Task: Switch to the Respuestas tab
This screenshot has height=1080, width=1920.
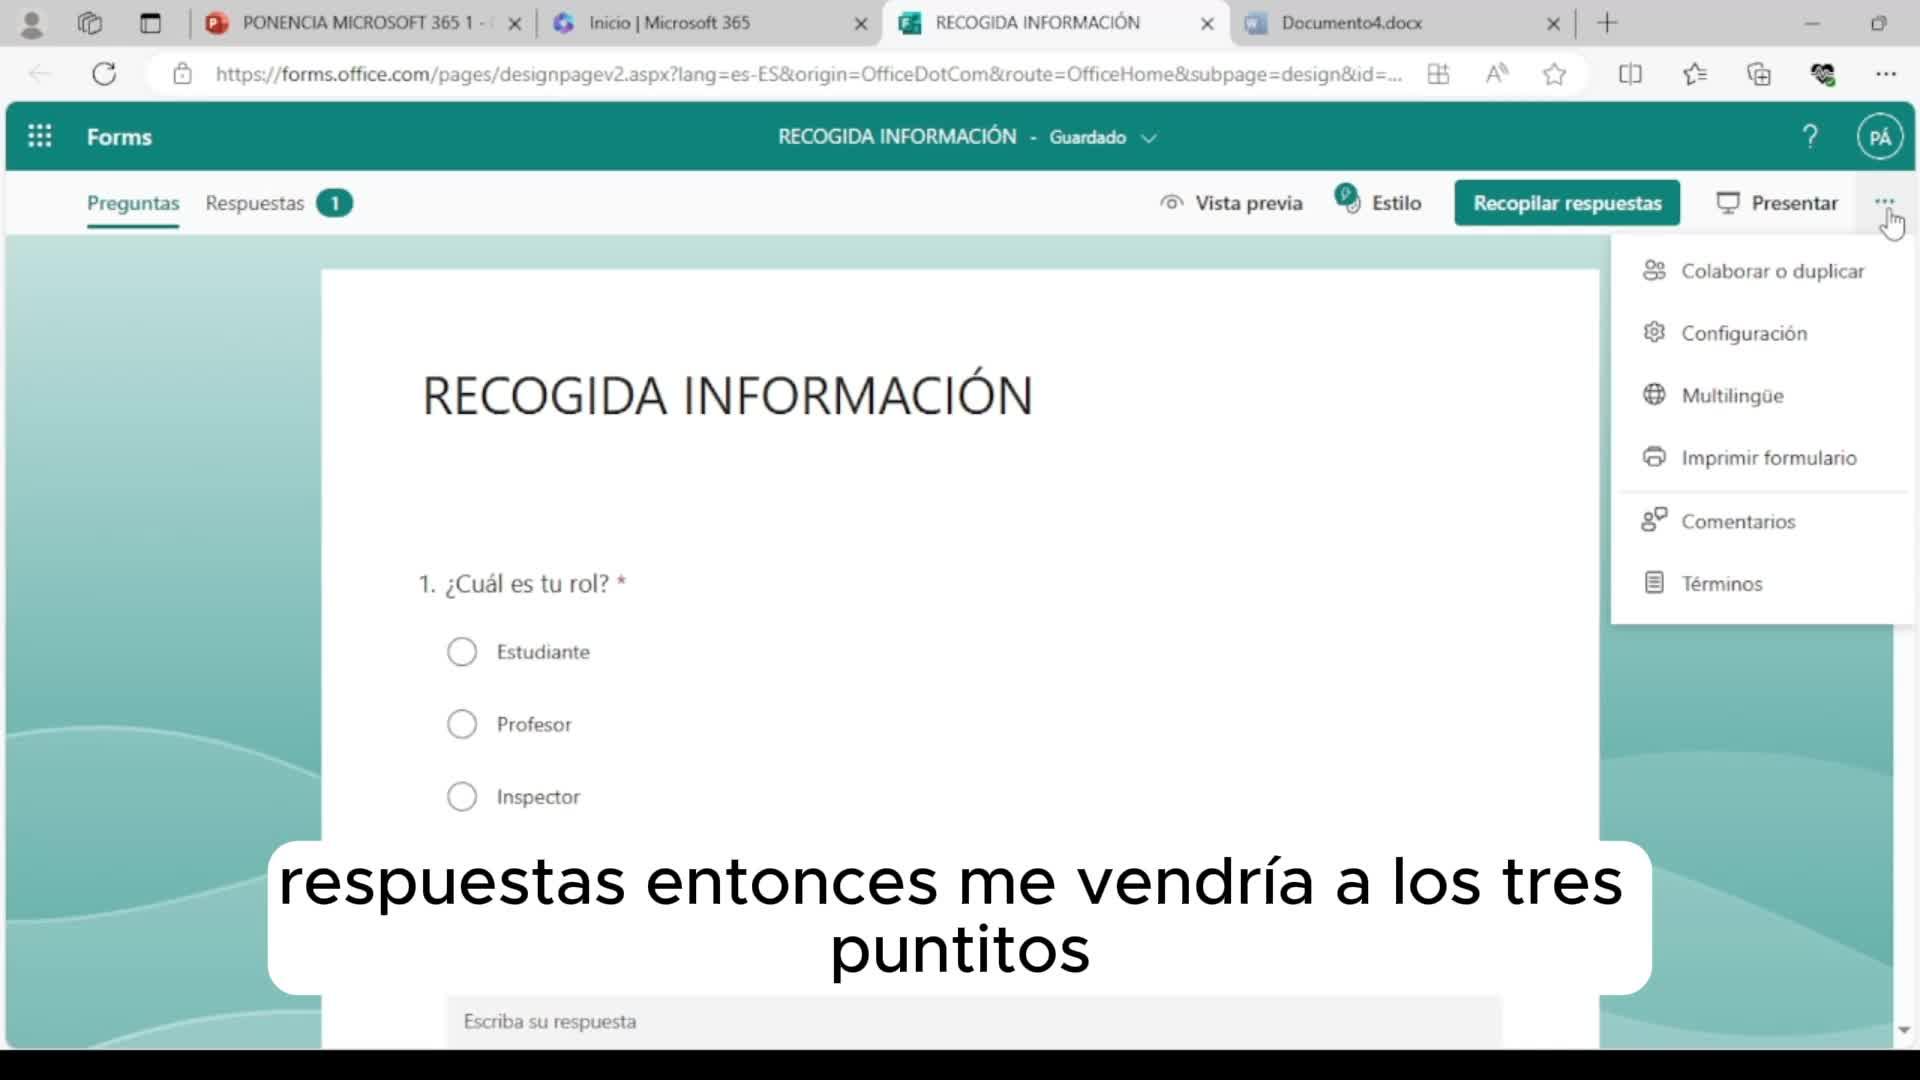Action: [255, 203]
